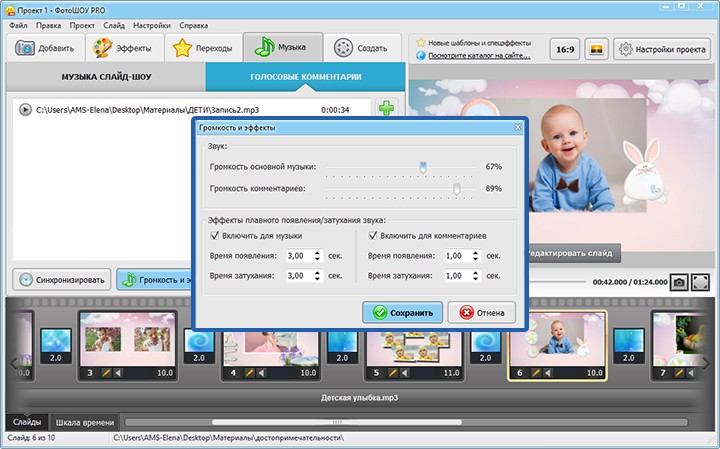Screen dimensions: 720x449
Task: Take a snapshot with the camera icon
Action: pos(679,282)
